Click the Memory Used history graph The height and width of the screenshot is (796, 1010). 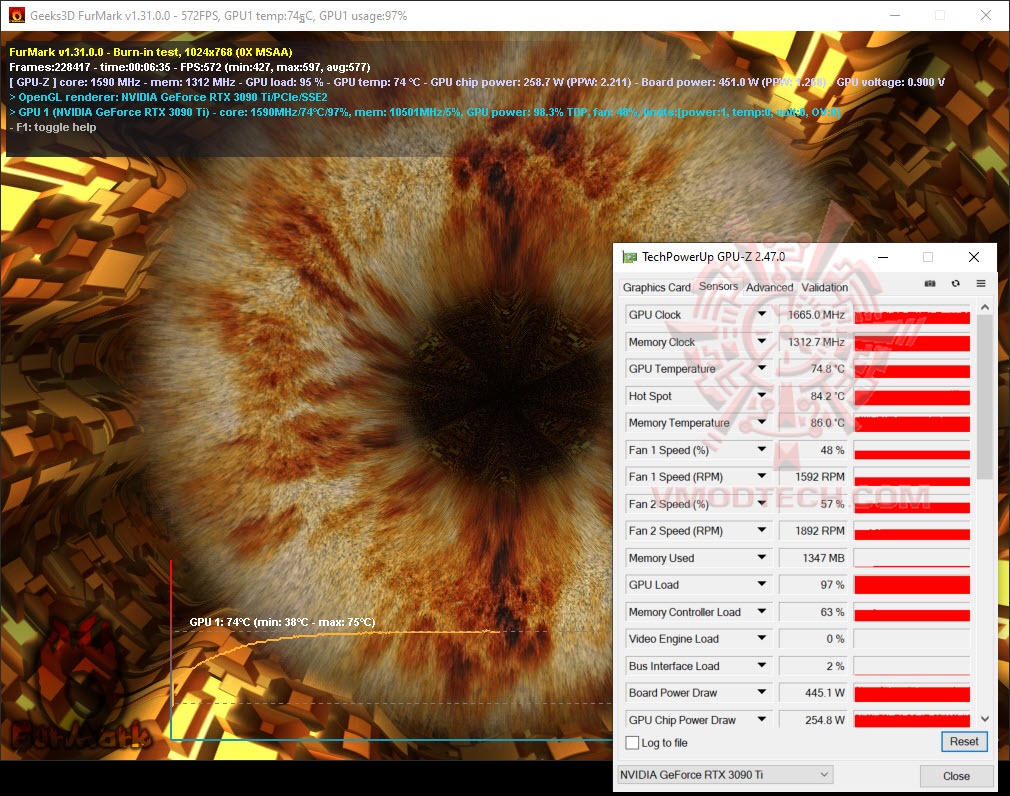[x=911, y=558]
